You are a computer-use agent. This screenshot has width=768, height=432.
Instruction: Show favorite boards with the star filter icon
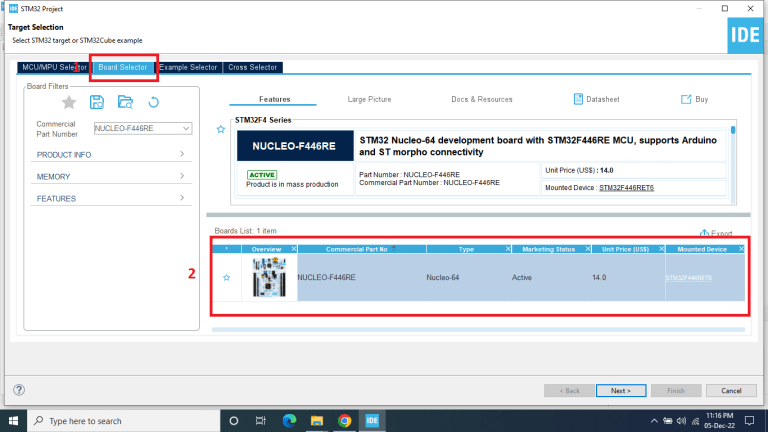[69, 102]
